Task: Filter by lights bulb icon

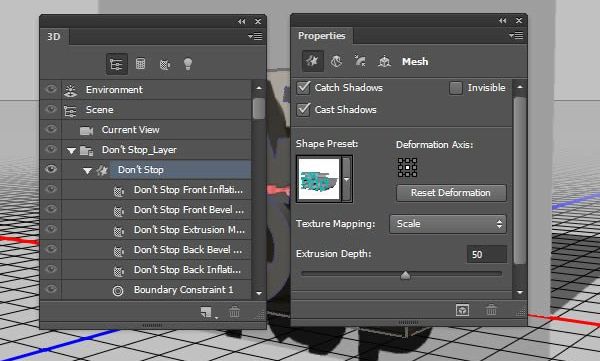Action: tap(188, 64)
